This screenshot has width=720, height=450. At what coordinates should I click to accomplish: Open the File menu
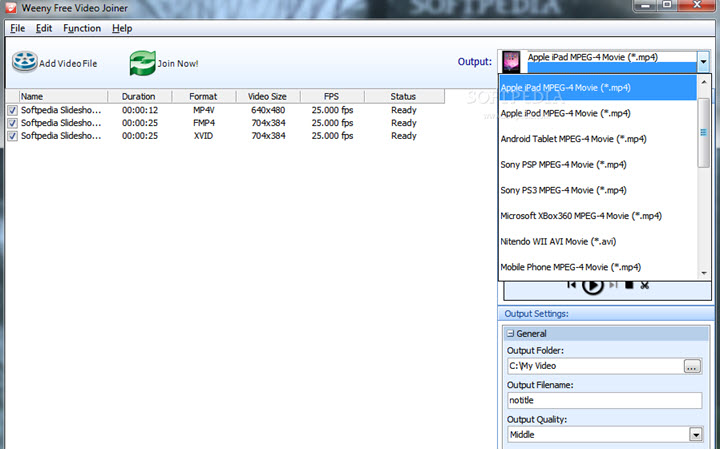pyautogui.click(x=17, y=28)
